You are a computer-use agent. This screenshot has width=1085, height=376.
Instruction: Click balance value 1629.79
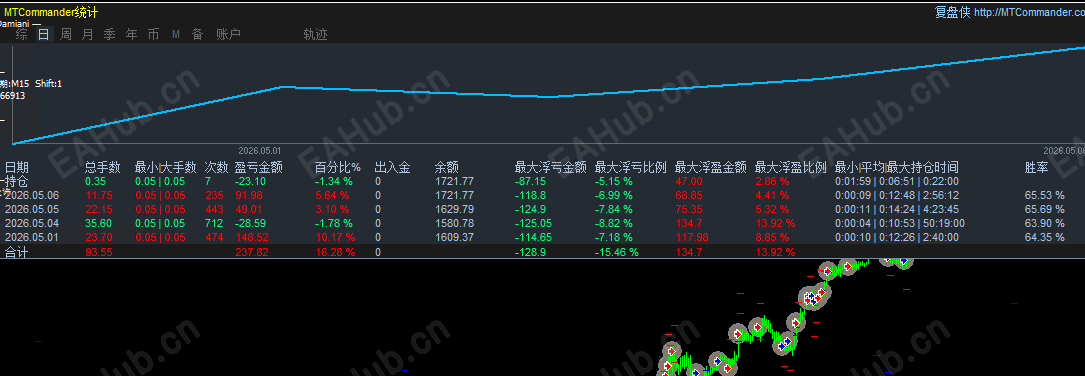(454, 209)
